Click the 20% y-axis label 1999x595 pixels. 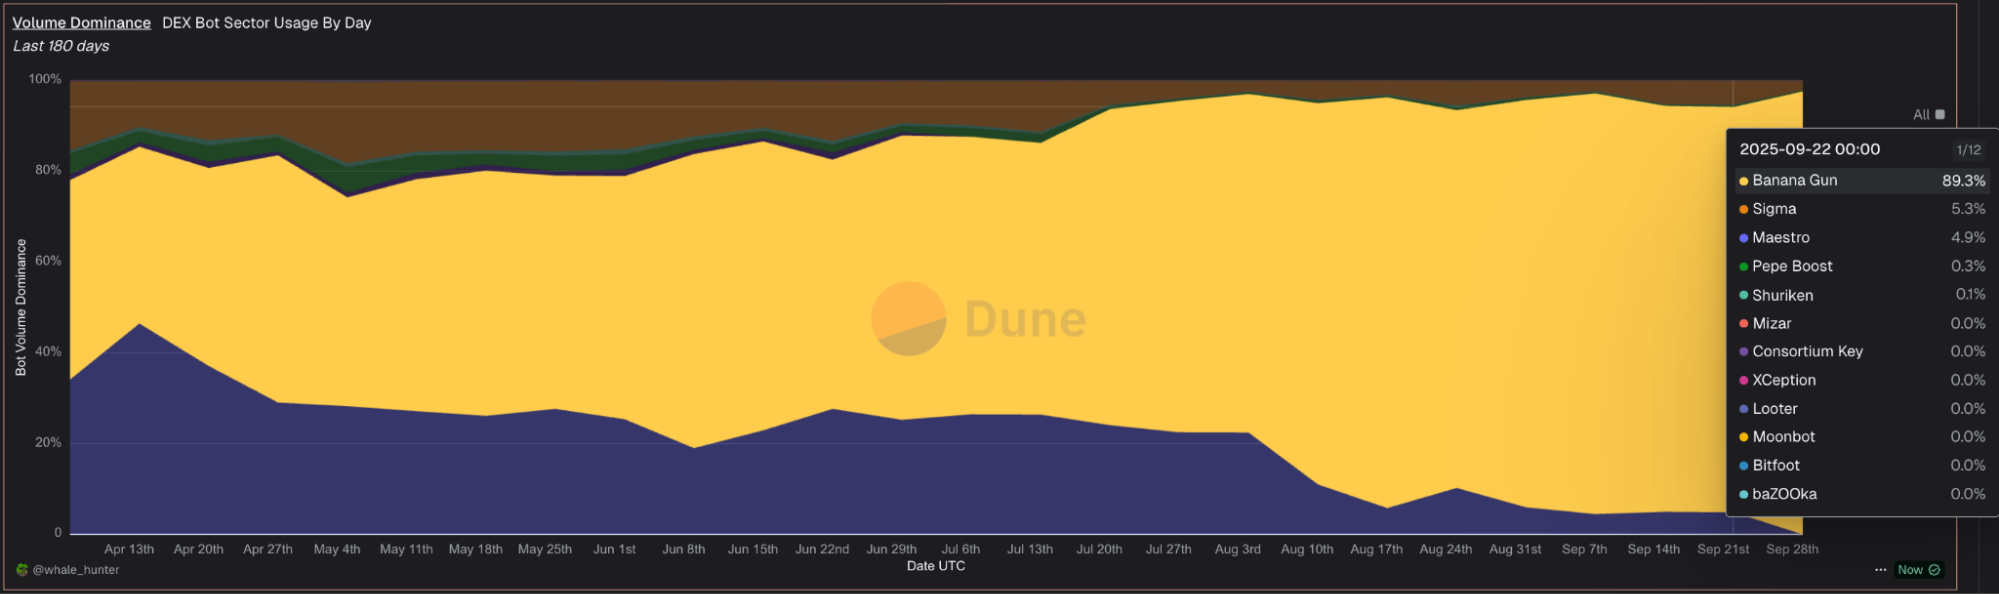(x=48, y=443)
